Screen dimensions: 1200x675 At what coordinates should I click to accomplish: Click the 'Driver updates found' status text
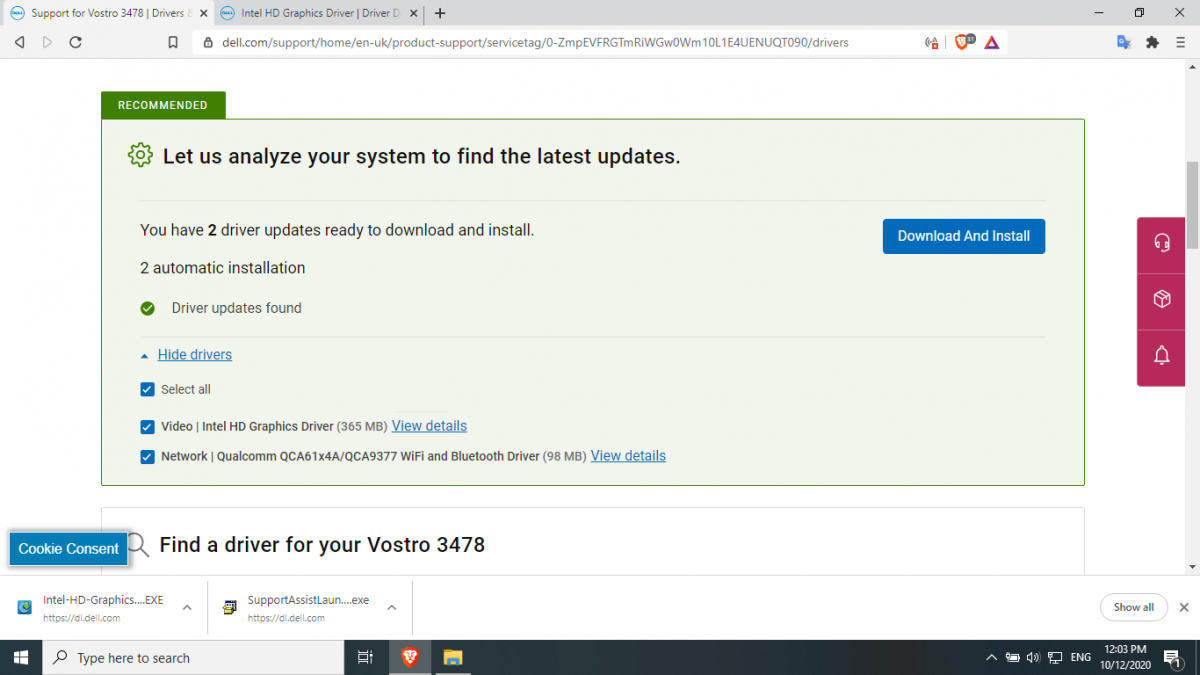point(236,308)
